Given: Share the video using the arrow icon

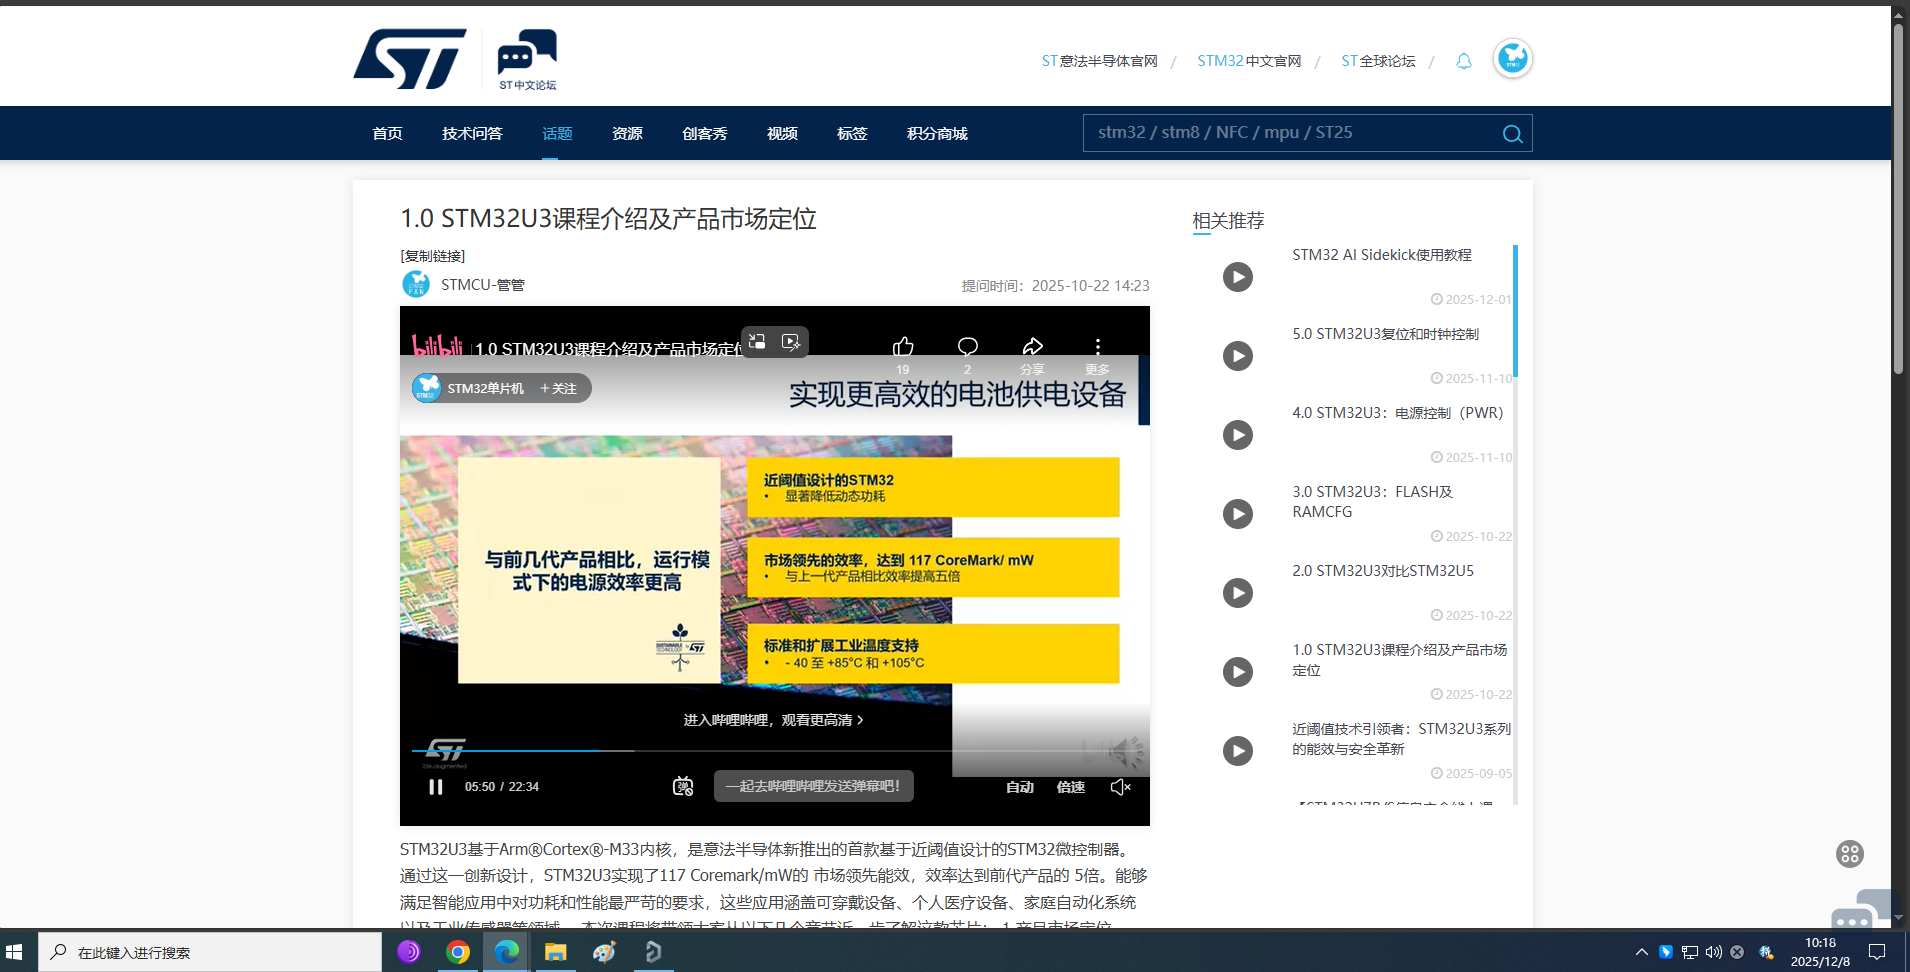Looking at the screenshot, I should point(1032,346).
